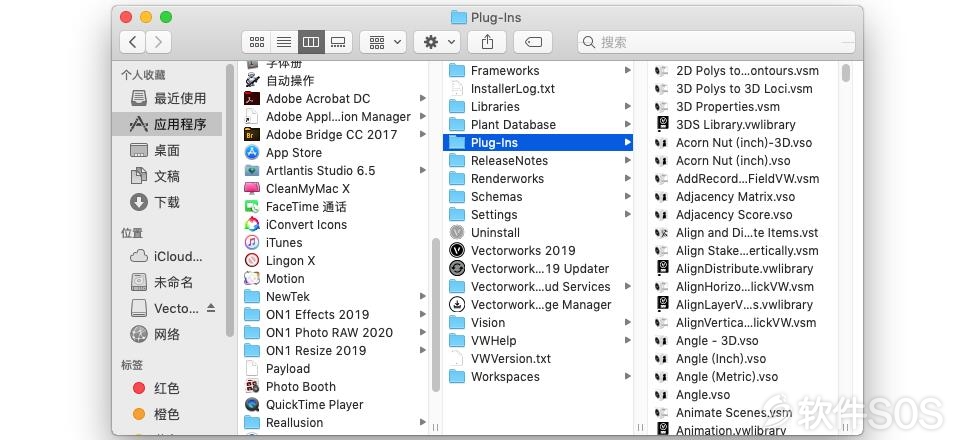Click the Vectorworks 2019 Updater icon
Screen dimensions: 958x440
457,268
